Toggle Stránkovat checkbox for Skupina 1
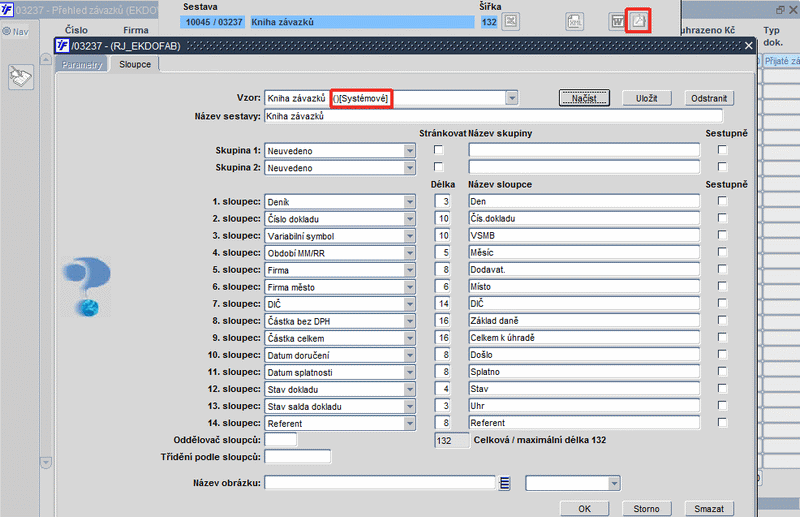 coord(438,150)
